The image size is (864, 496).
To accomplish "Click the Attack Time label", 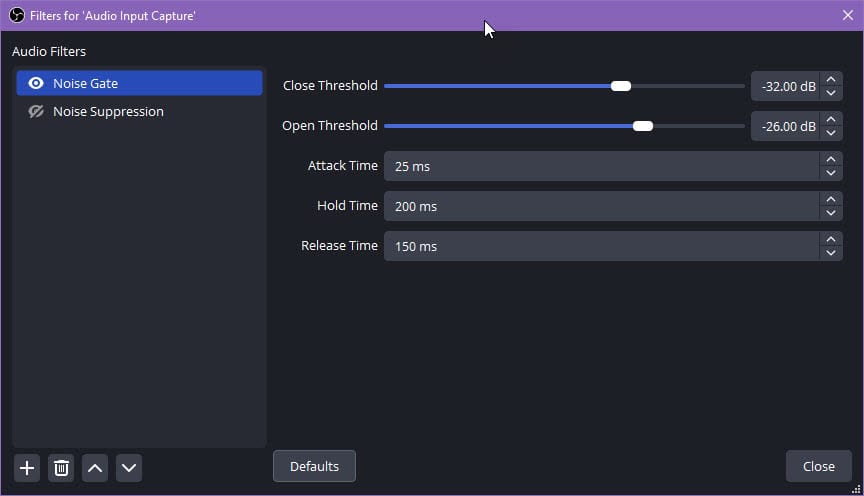I will tap(343, 165).
